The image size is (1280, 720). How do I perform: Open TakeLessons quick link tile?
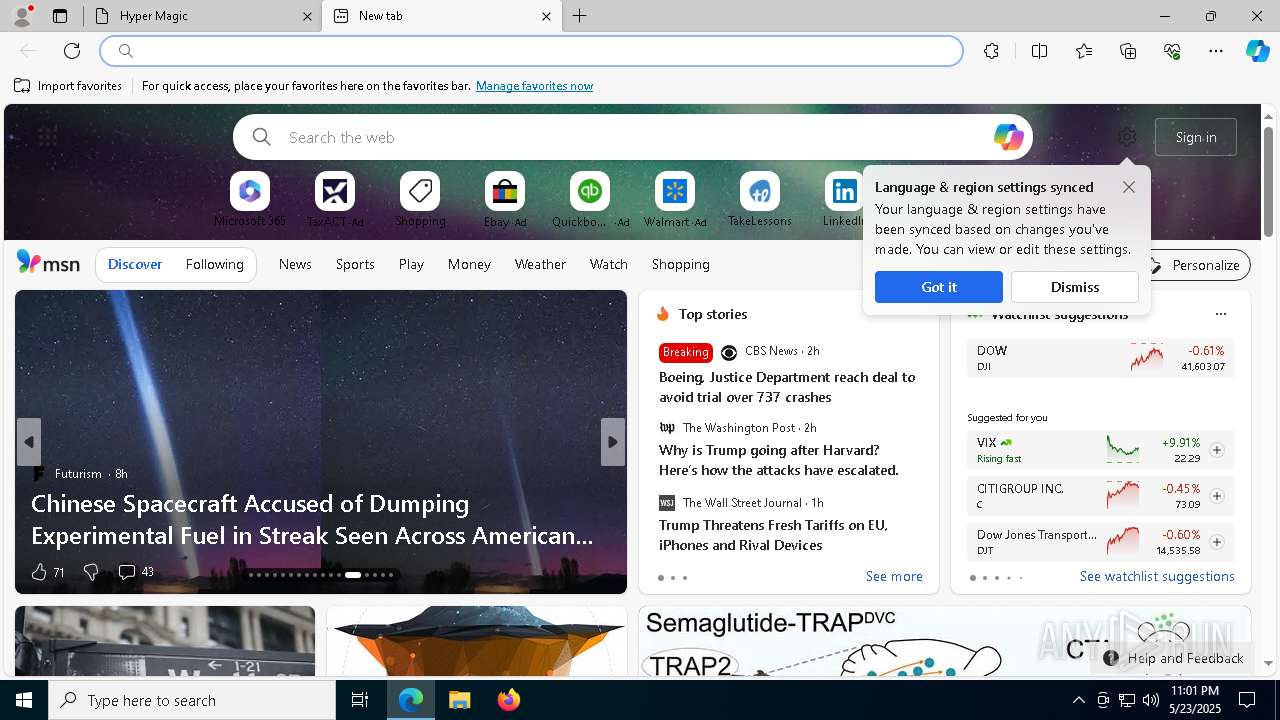[x=760, y=200]
